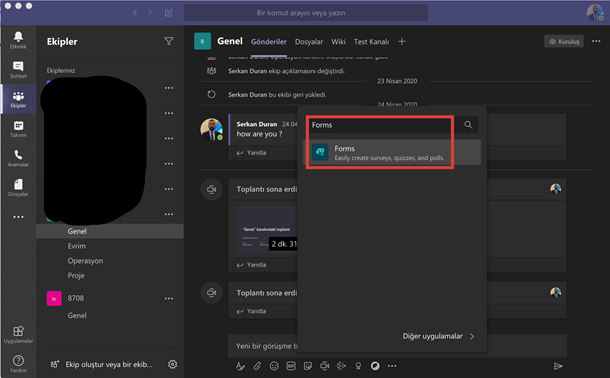This screenshot has height=378, width=610.
Task: Click search magnifier in app popup
Action: coord(468,125)
